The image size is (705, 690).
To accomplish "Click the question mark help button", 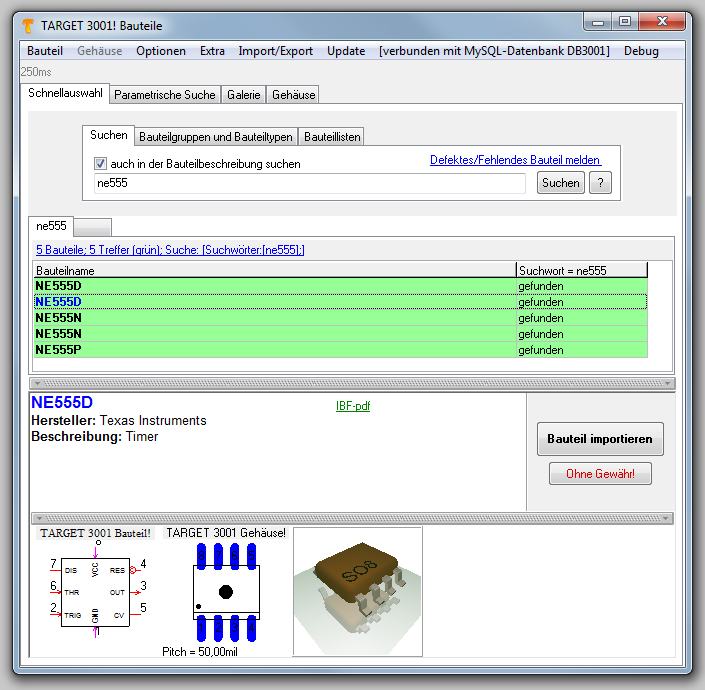I will pyautogui.click(x=600, y=183).
